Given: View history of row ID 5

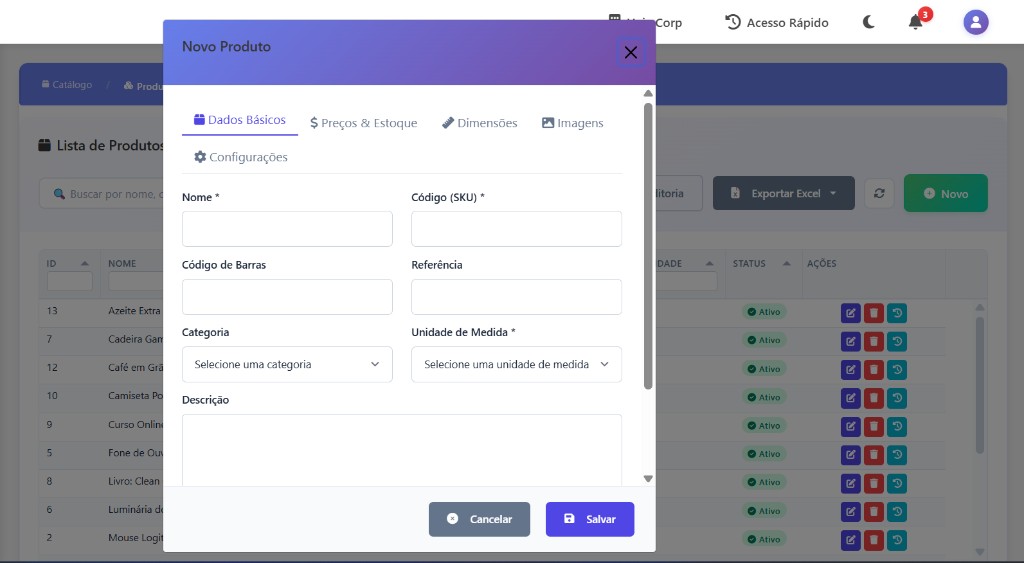Looking at the screenshot, I should click(897, 455).
